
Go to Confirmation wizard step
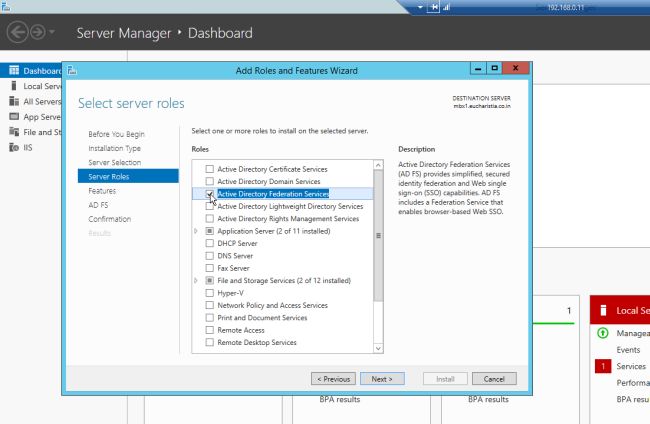[109, 219]
